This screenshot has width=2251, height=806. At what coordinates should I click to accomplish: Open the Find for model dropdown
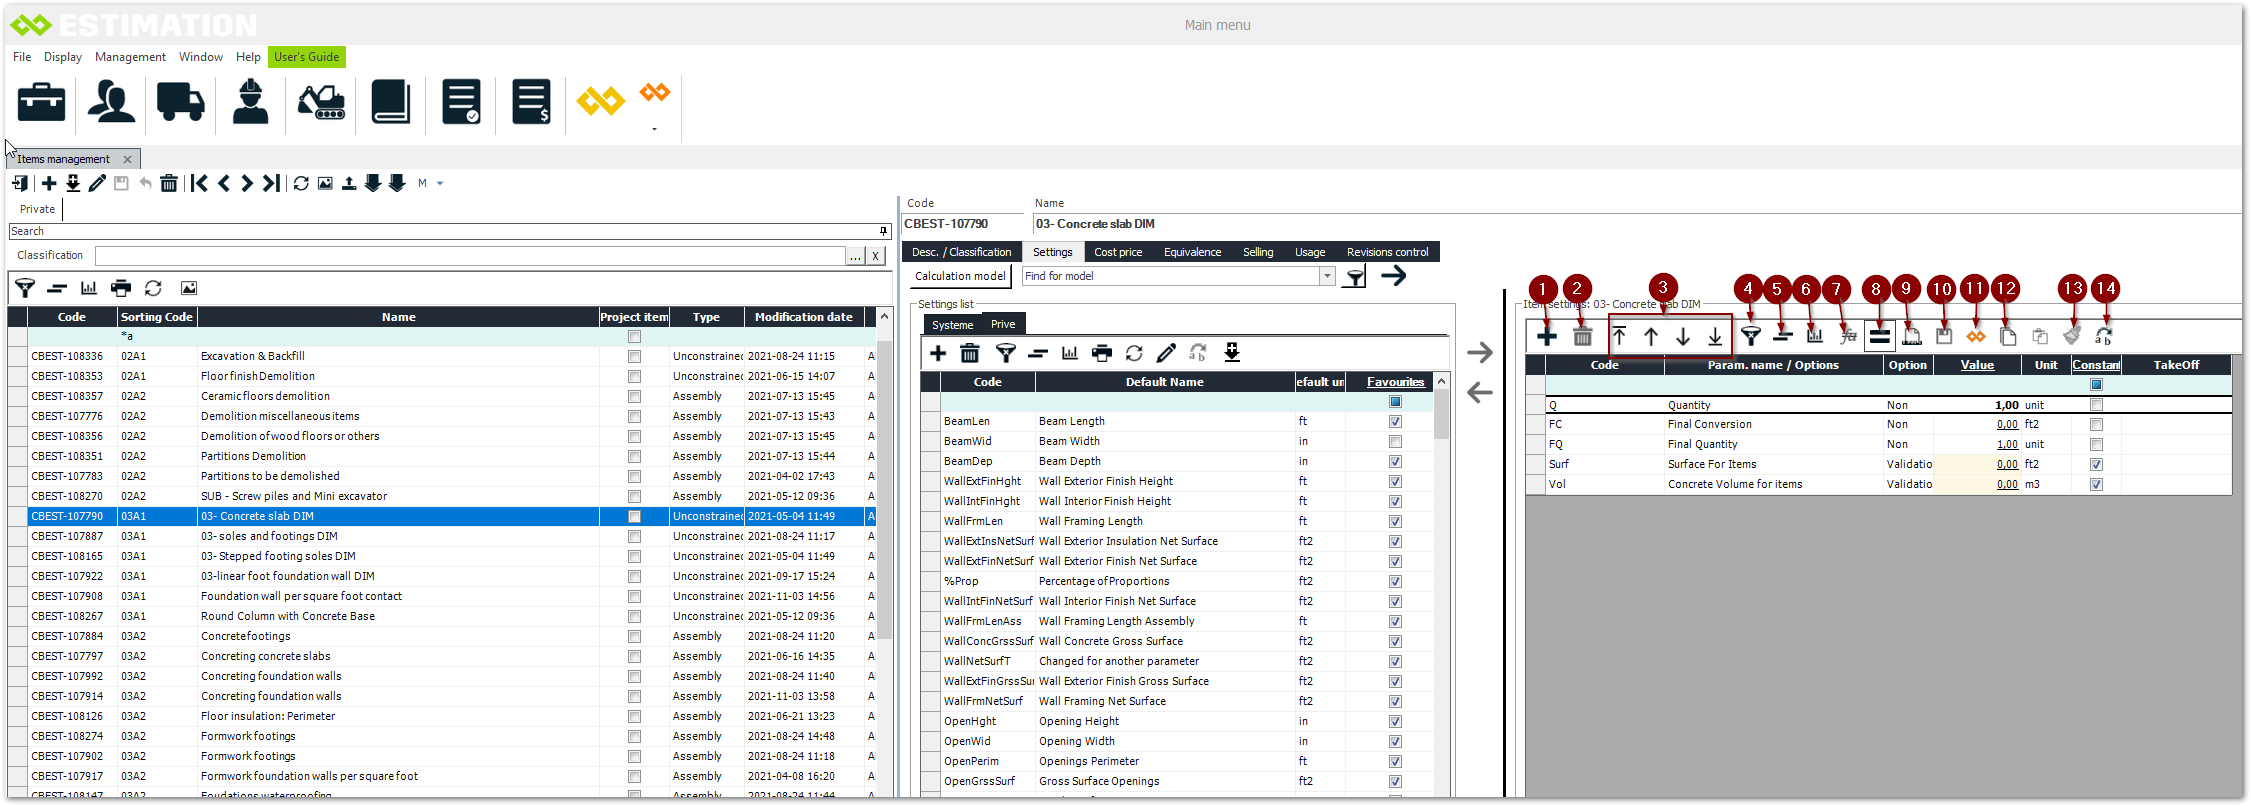point(1327,276)
